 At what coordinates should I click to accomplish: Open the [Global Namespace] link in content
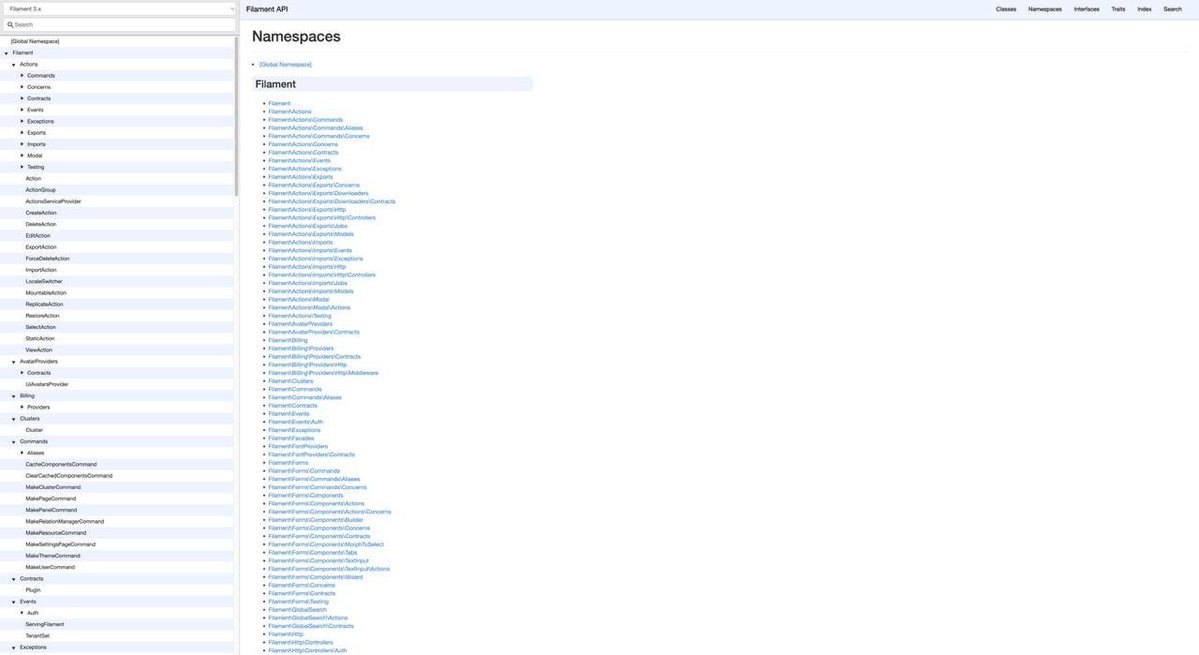(285, 64)
